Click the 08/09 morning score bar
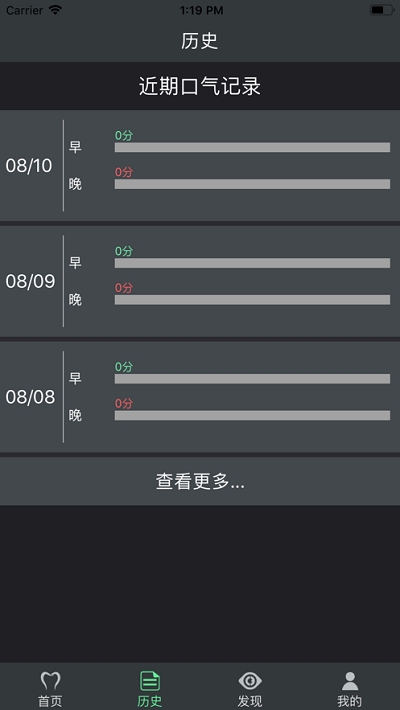Viewport: 400px width, 710px height. (x=252, y=263)
